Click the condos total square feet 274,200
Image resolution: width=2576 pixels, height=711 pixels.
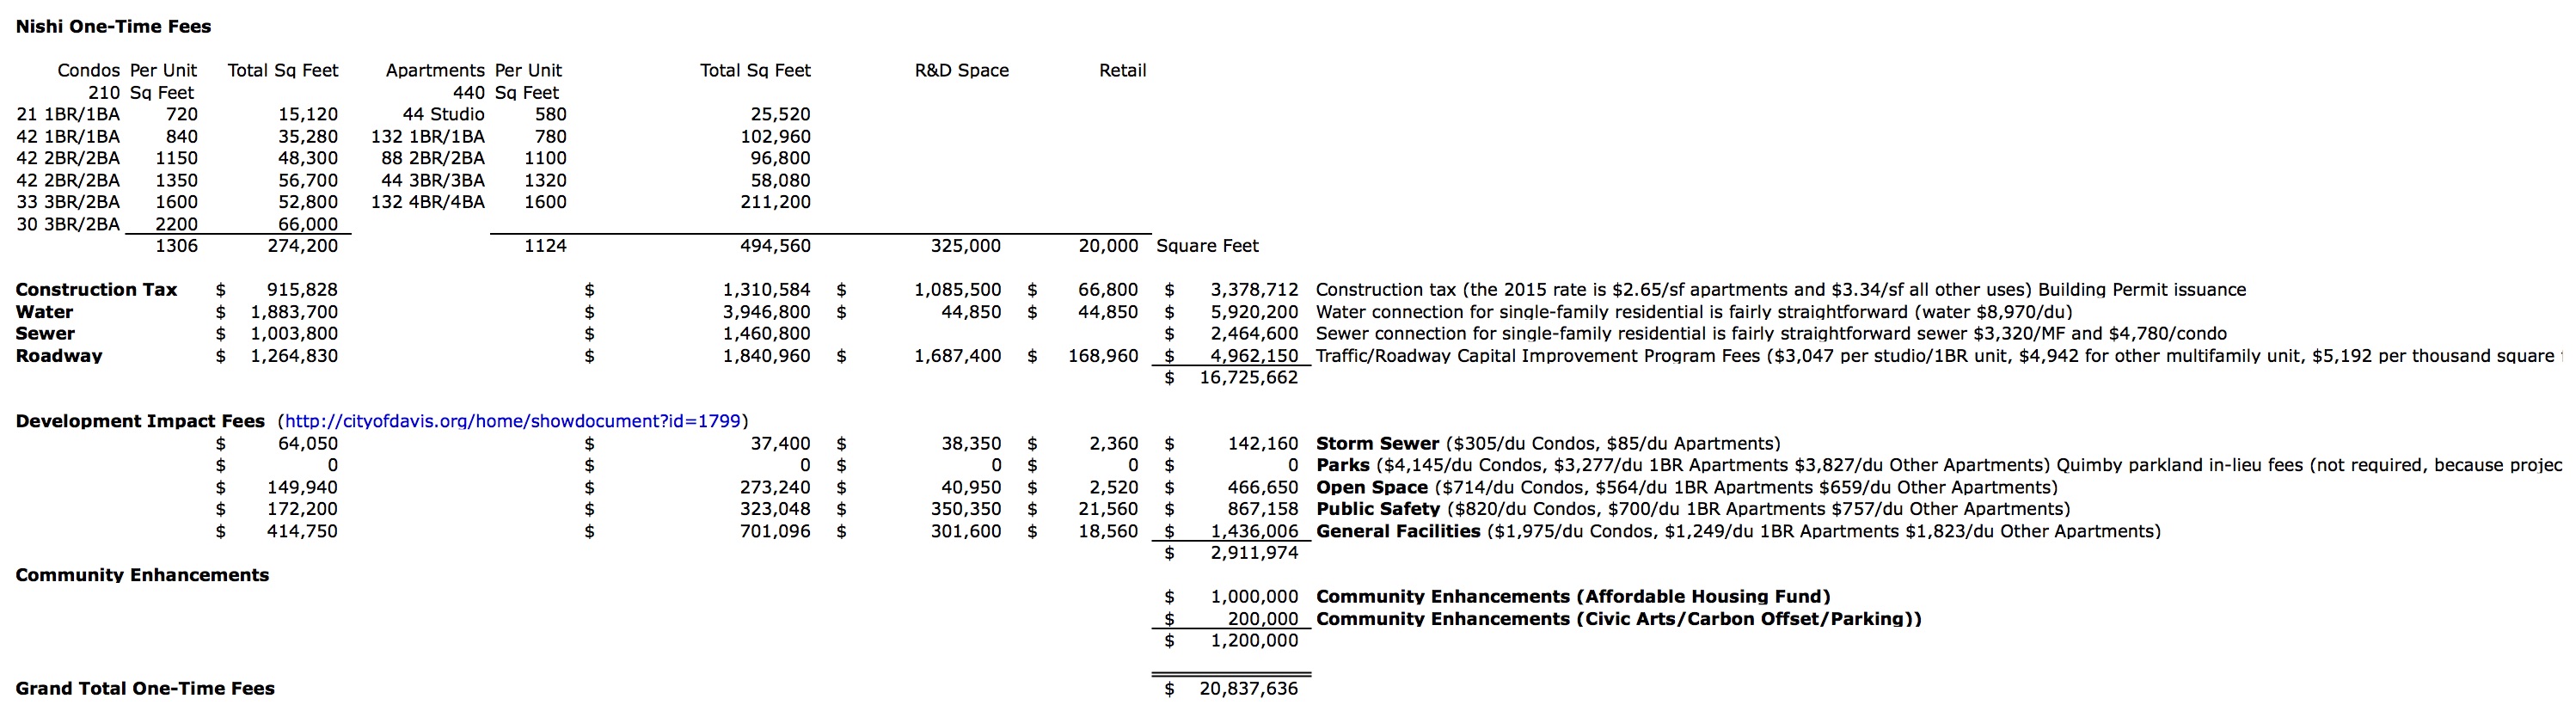point(302,246)
